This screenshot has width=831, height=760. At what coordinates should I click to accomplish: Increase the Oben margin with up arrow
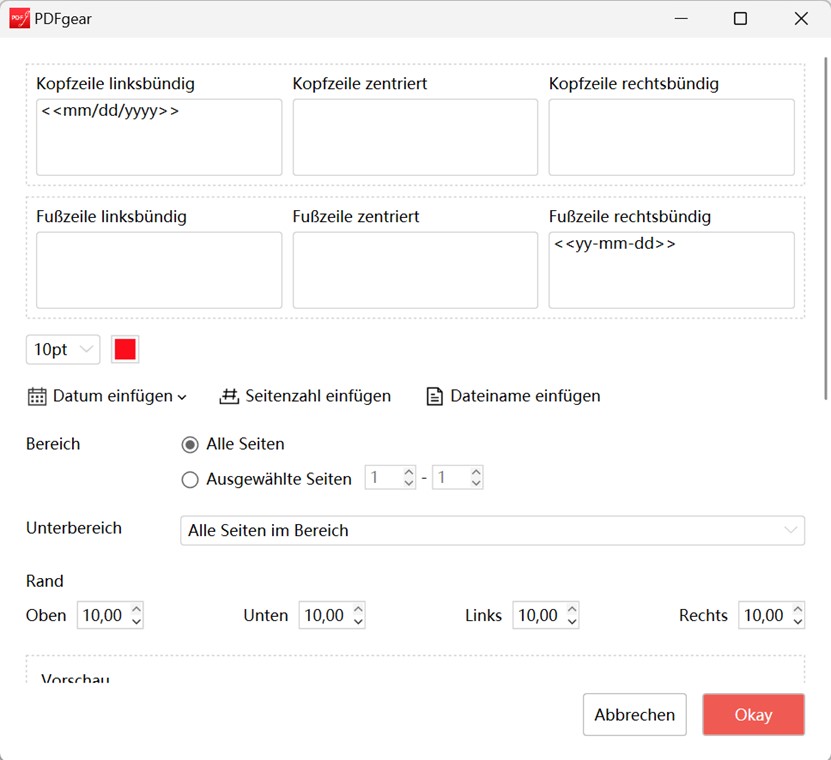coord(136,609)
